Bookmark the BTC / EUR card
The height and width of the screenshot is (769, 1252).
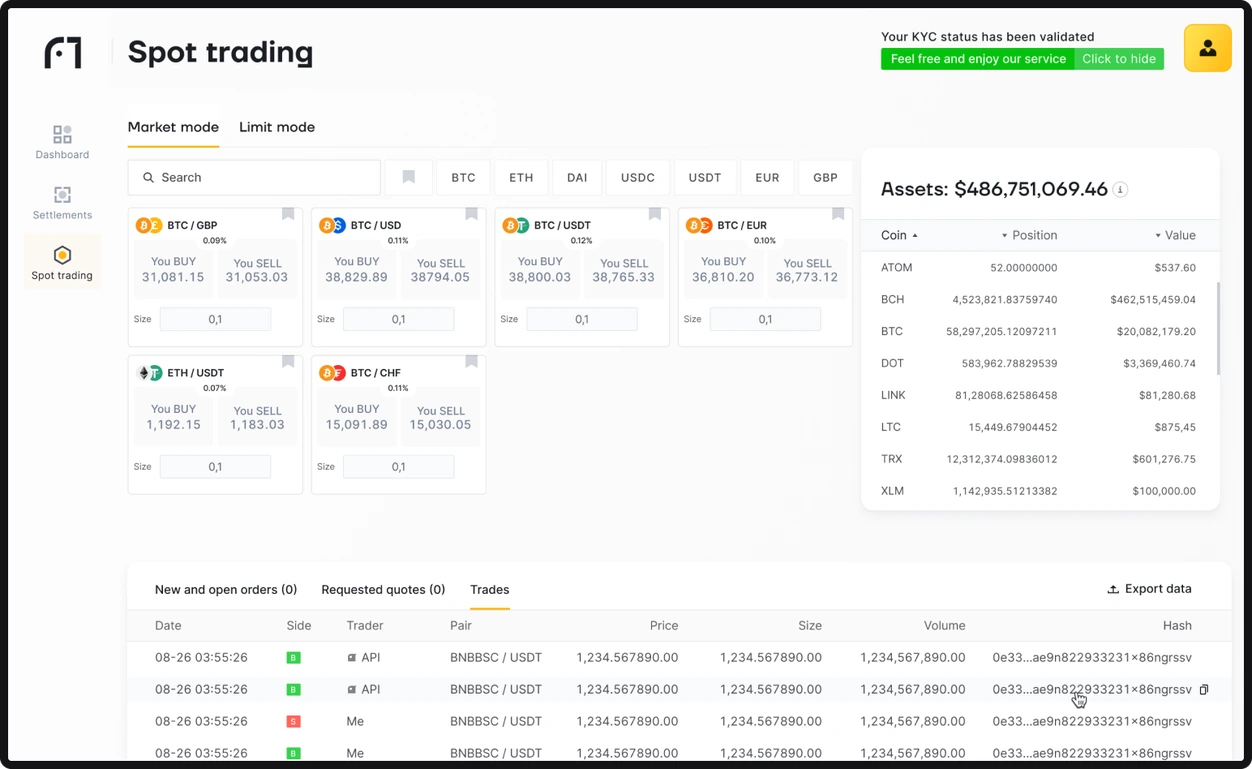[838, 213]
